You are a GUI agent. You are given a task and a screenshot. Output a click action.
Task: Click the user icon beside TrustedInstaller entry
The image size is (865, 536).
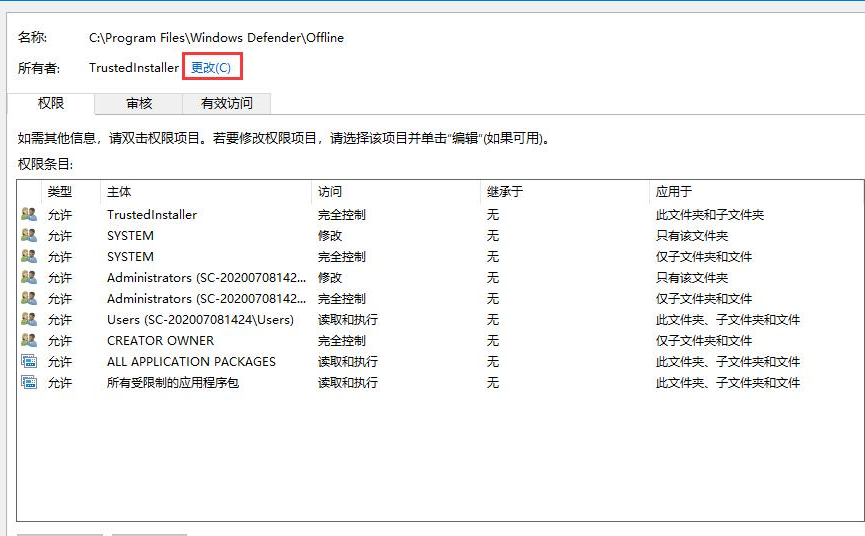28,215
